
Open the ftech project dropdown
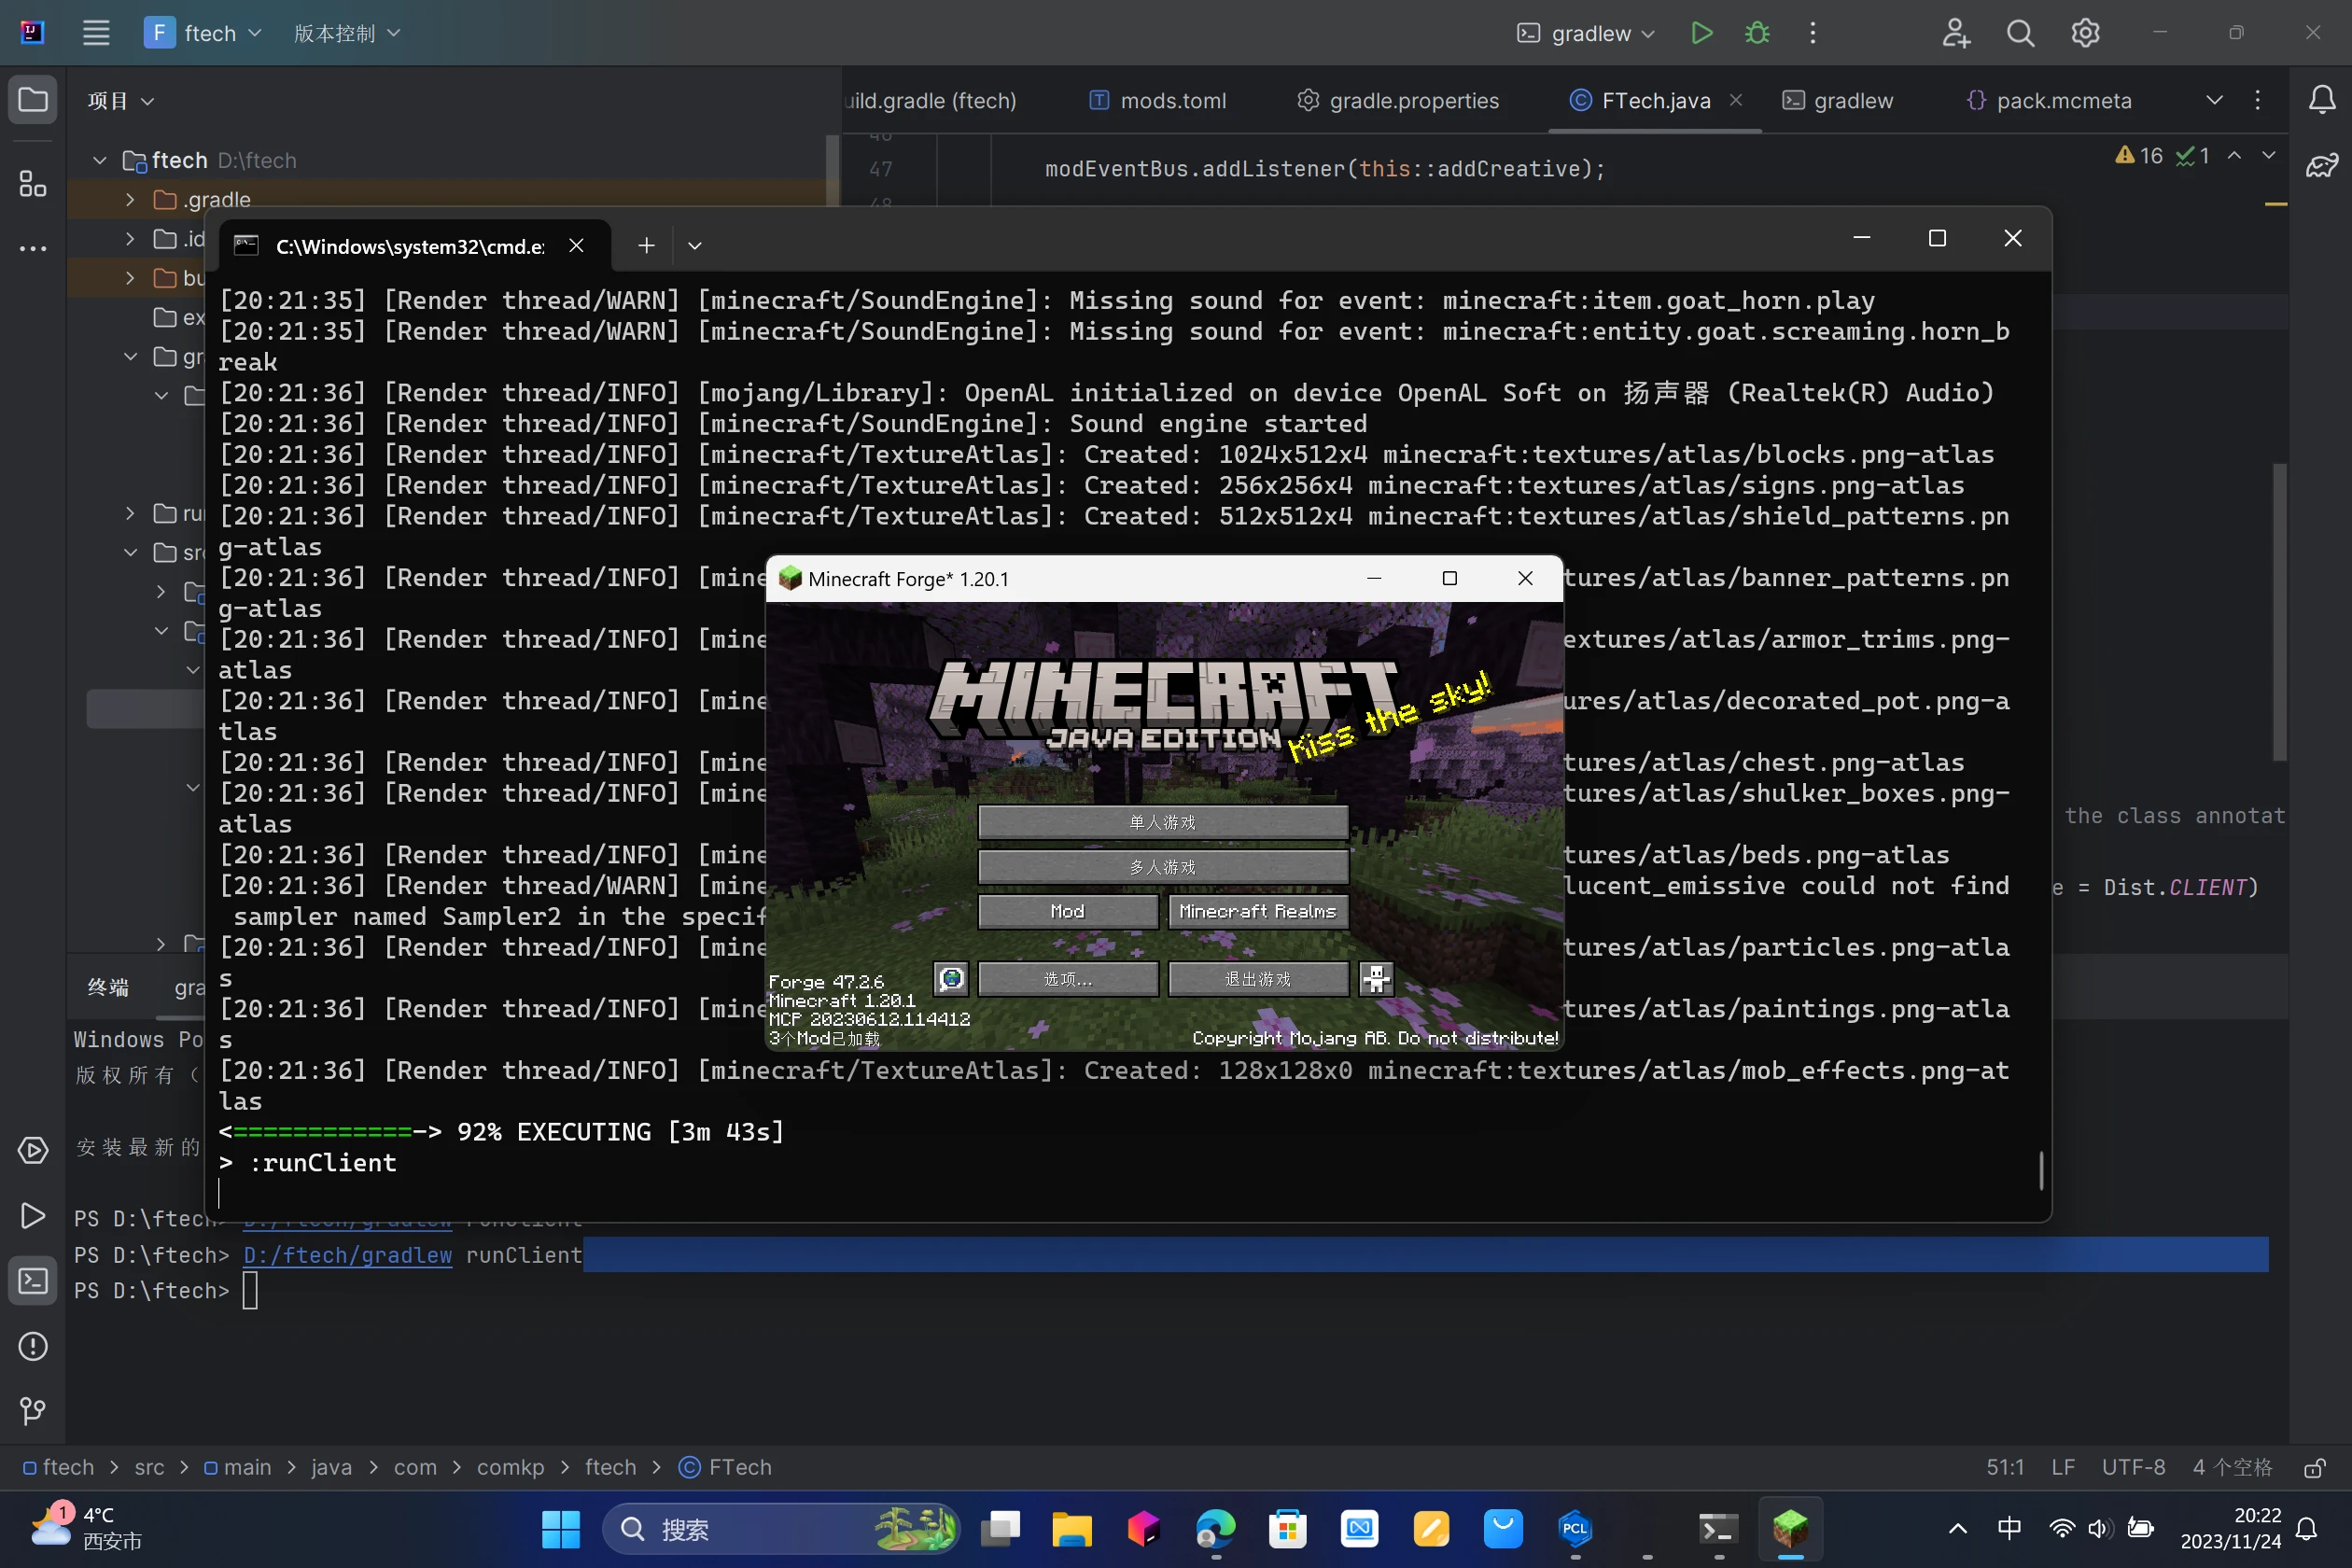click(204, 33)
